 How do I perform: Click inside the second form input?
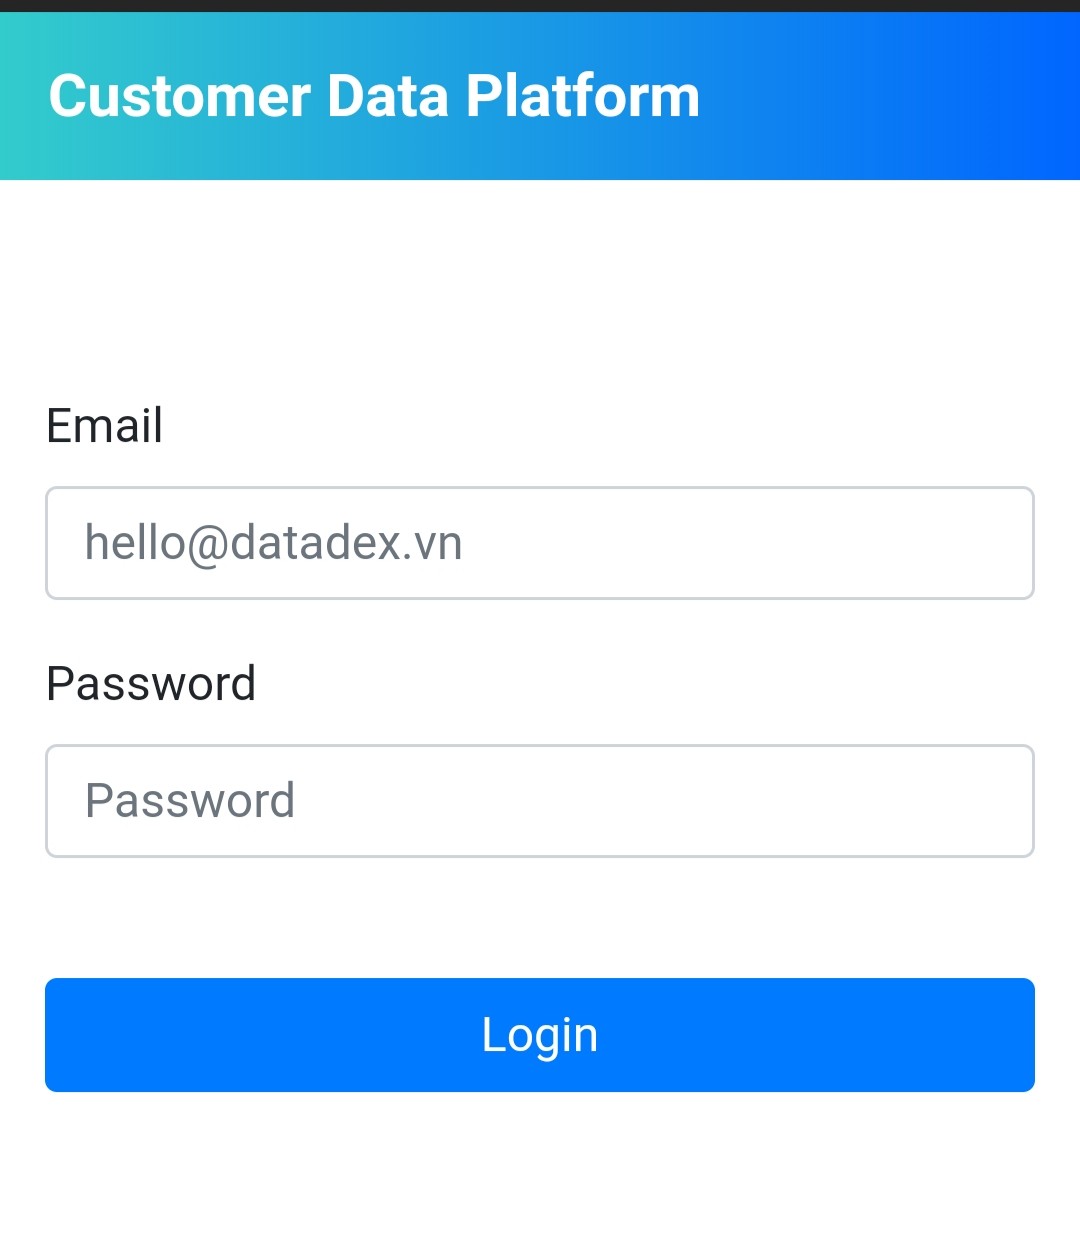(540, 801)
